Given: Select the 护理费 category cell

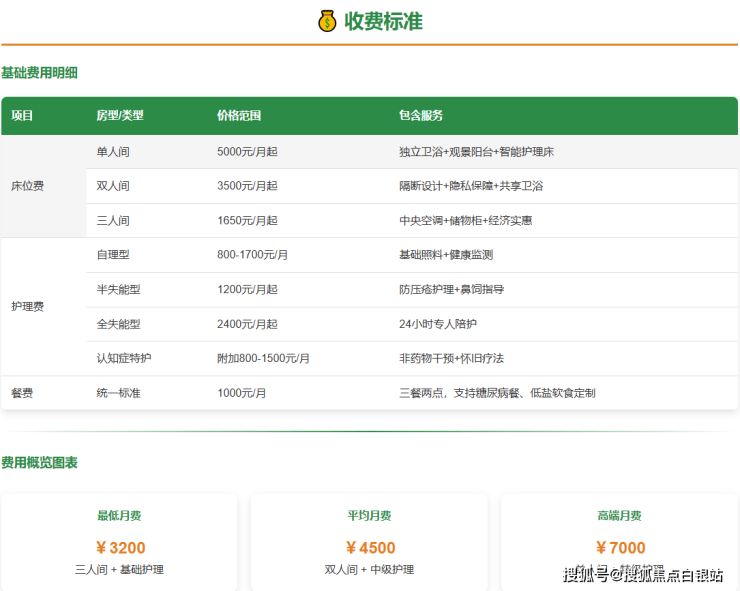Looking at the screenshot, I should [27, 307].
